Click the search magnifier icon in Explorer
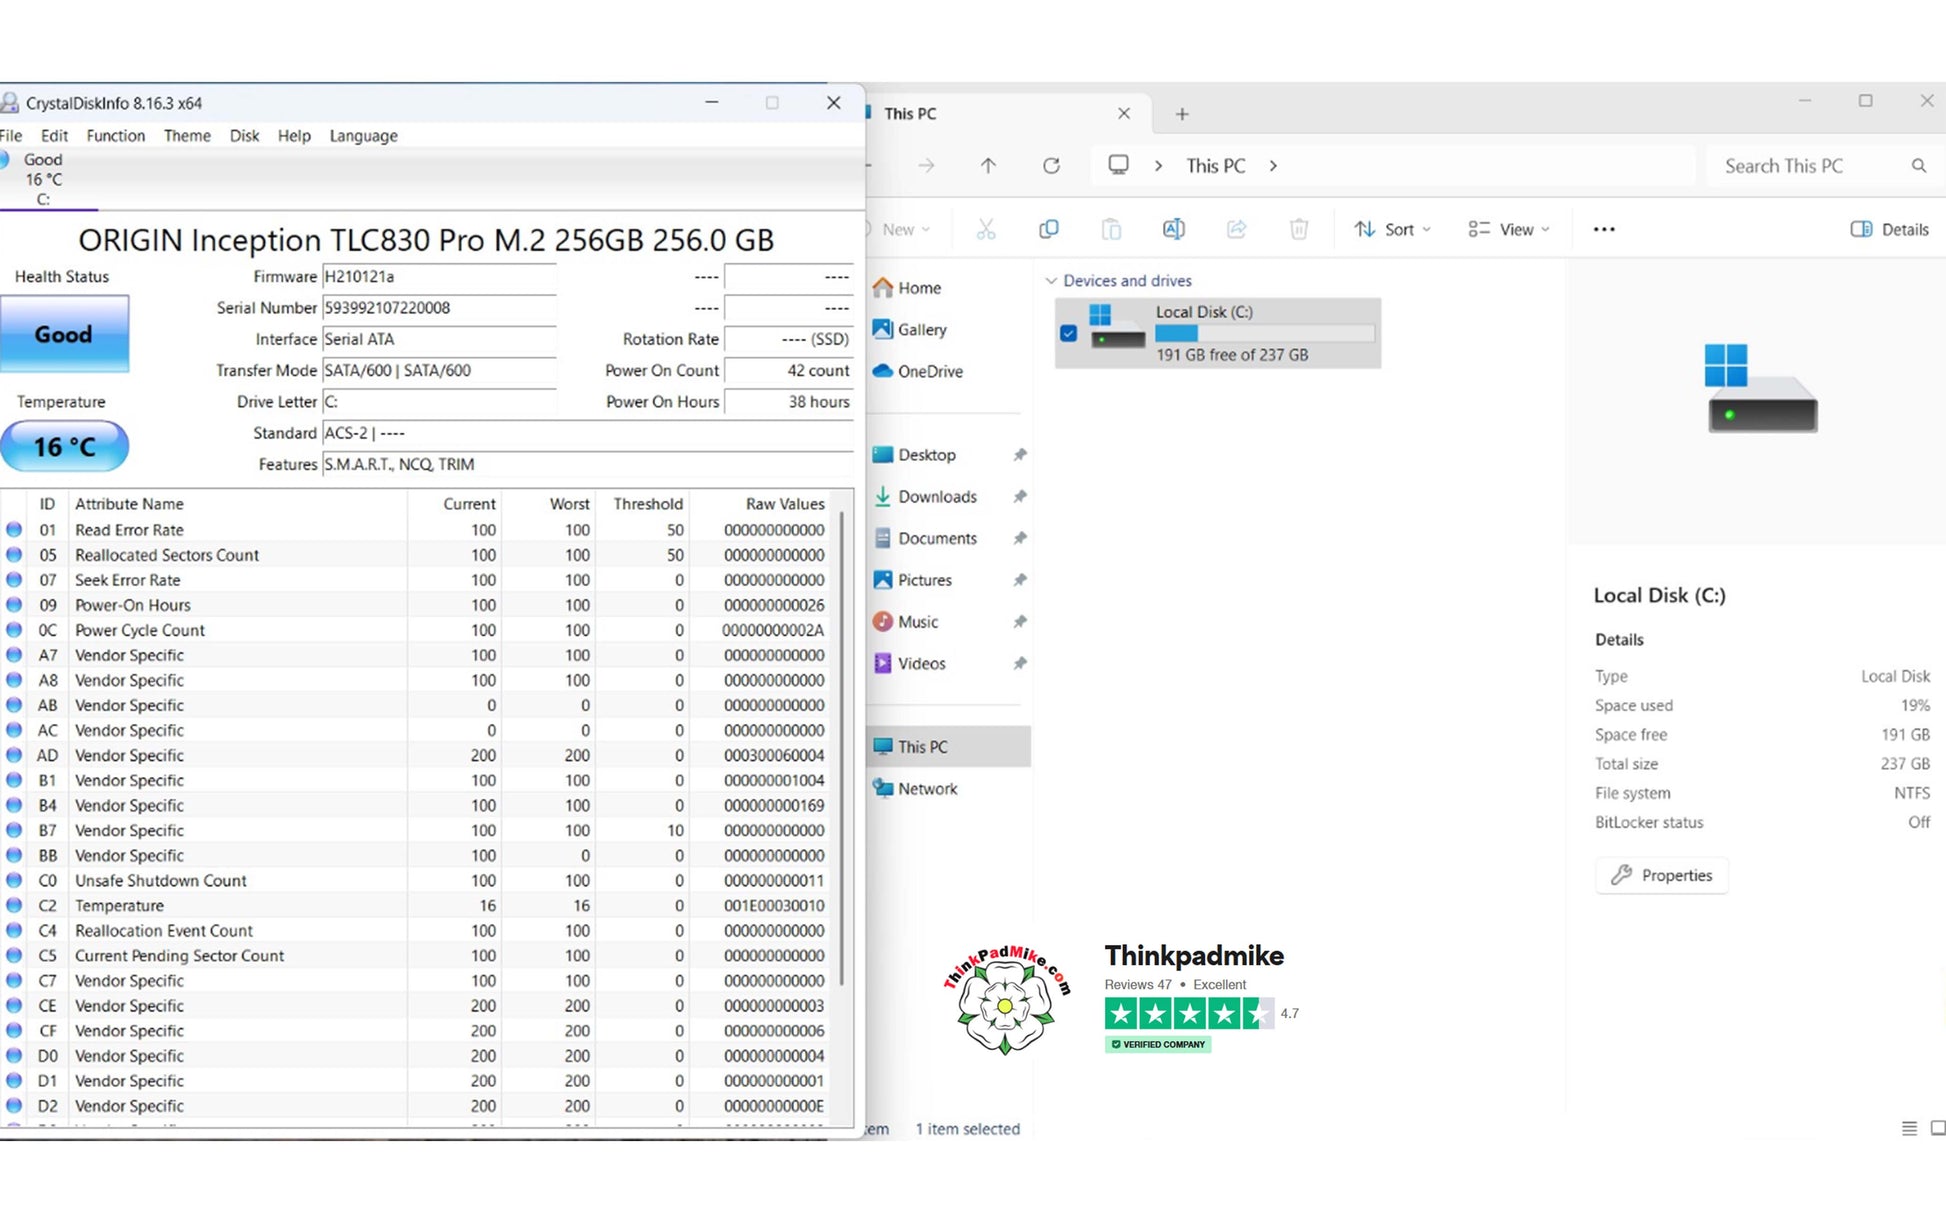 pyautogui.click(x=1918, y=166)
